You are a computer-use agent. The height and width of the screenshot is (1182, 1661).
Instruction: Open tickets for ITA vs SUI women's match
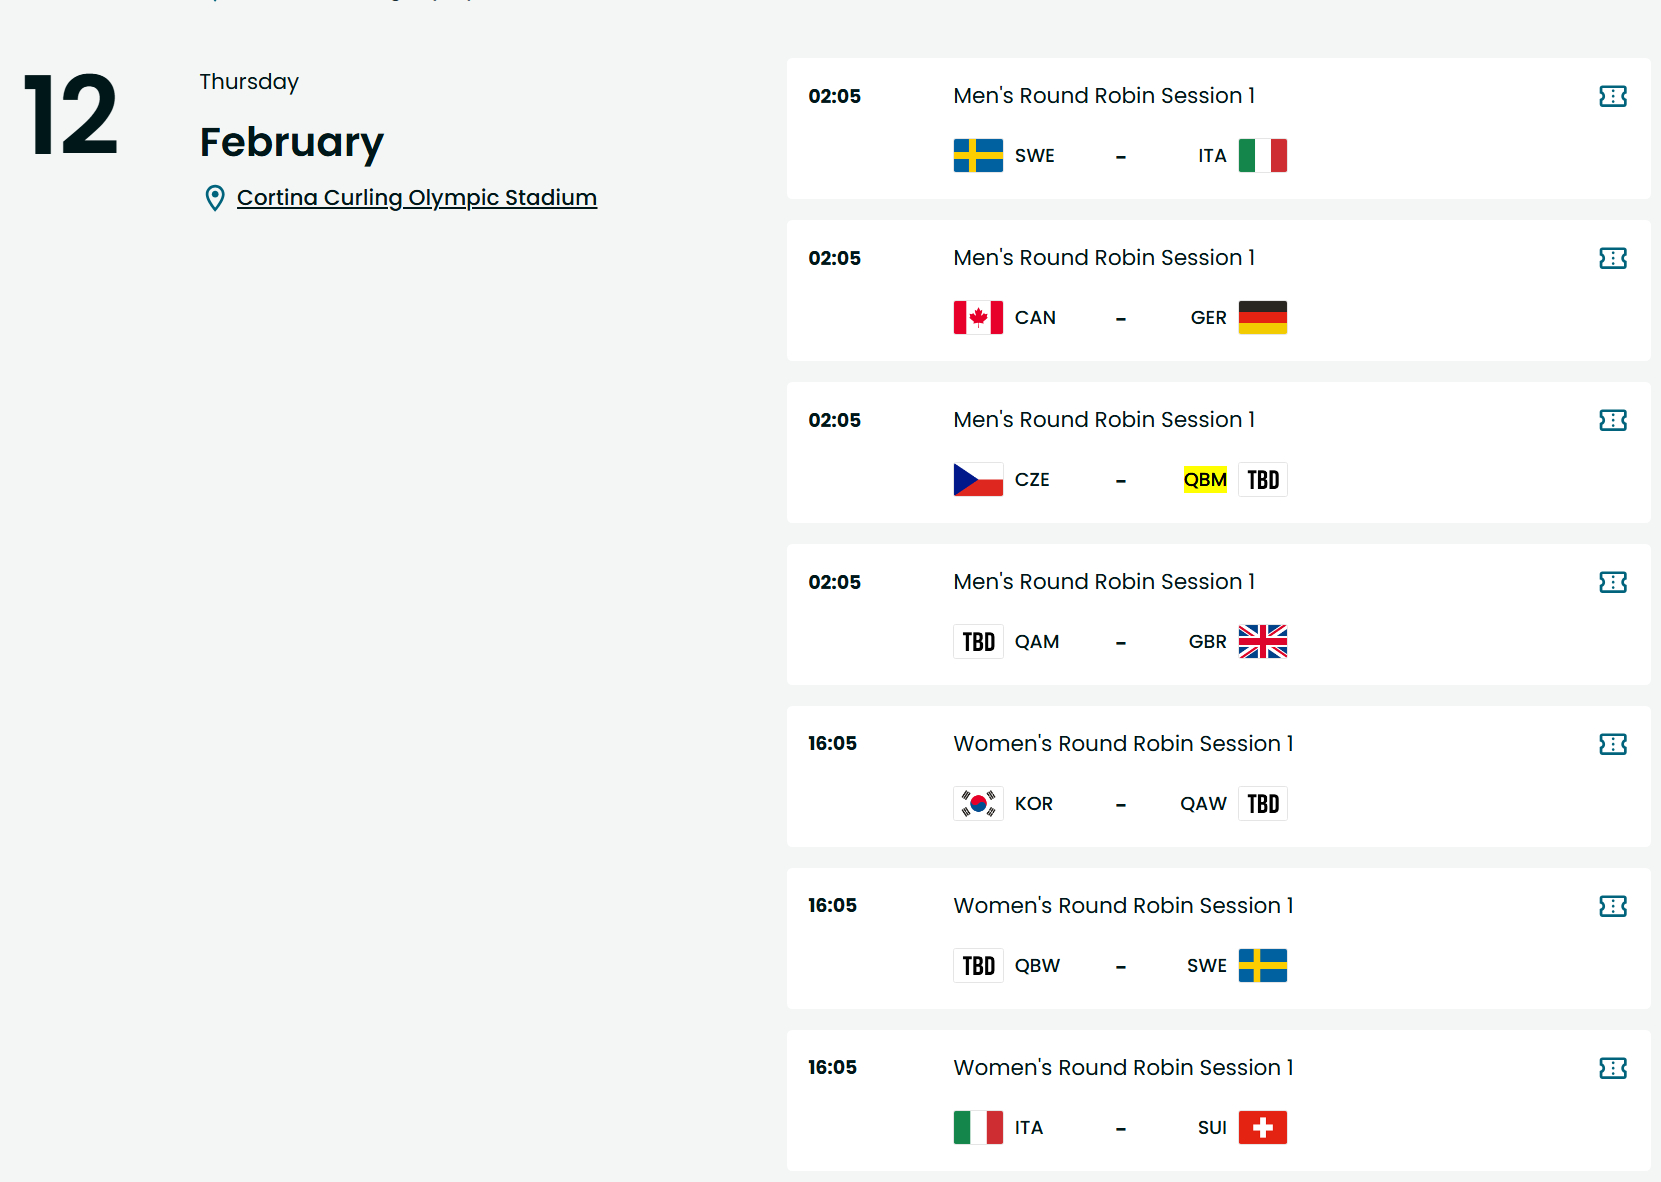tap(1612, 1068)
